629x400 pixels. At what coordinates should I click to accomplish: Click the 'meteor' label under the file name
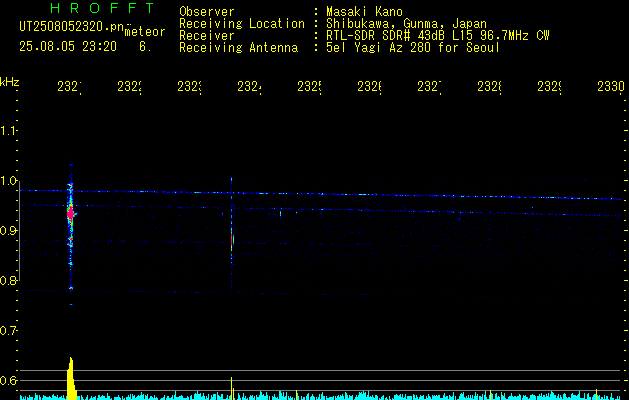point(145,32)
